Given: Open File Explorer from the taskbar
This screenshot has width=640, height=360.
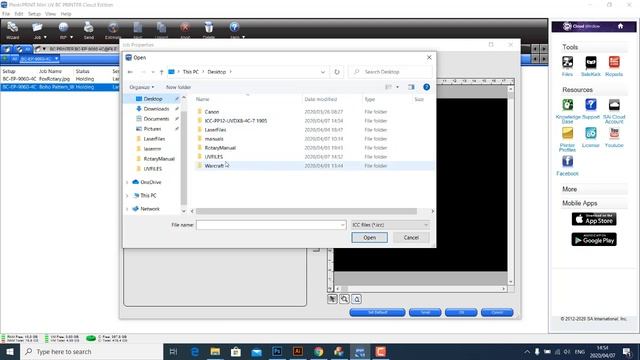Looking at the screenshot, I should coord(215,351).
